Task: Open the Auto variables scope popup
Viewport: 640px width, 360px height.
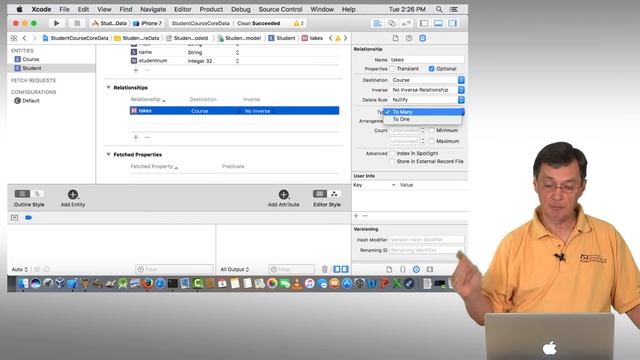Action: 20,269
